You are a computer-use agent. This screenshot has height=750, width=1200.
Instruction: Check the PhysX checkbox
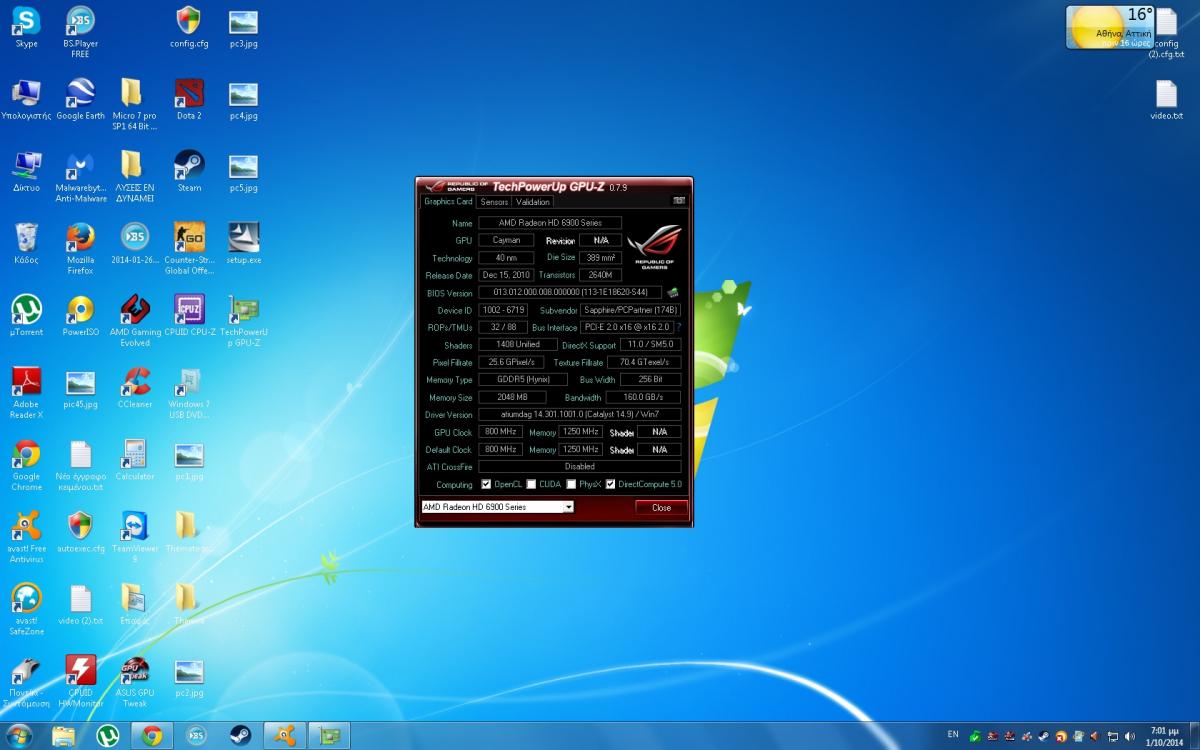click(571, 484)
